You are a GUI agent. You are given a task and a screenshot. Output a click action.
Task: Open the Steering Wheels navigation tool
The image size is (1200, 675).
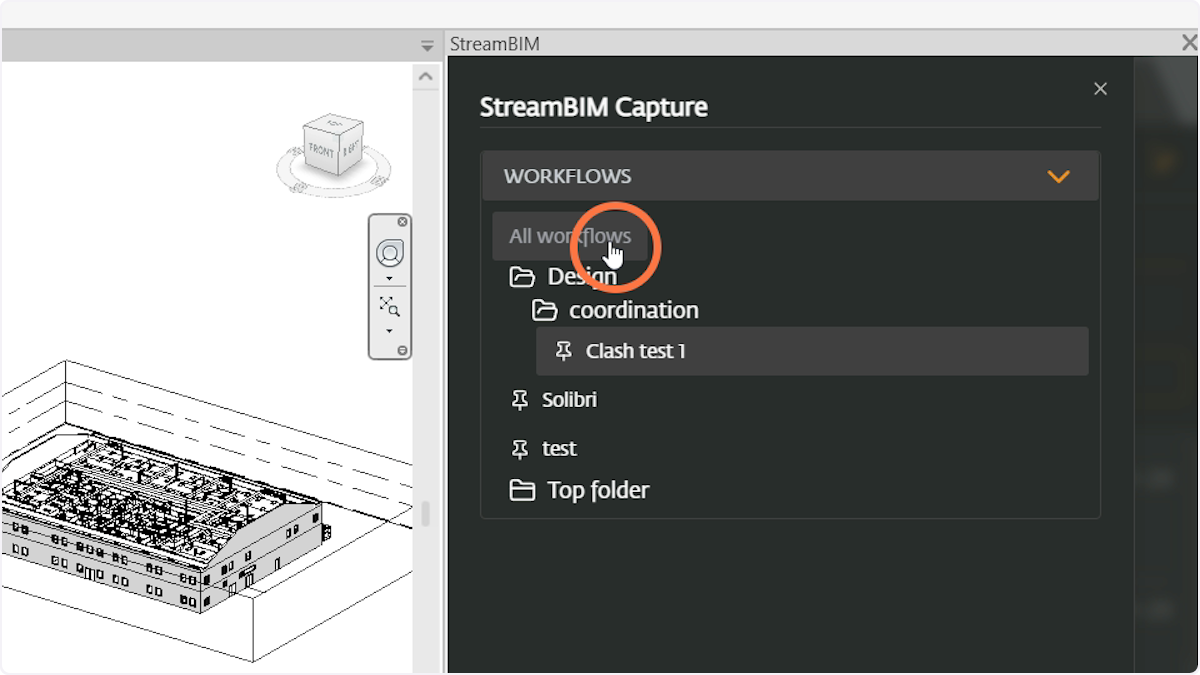389,252
